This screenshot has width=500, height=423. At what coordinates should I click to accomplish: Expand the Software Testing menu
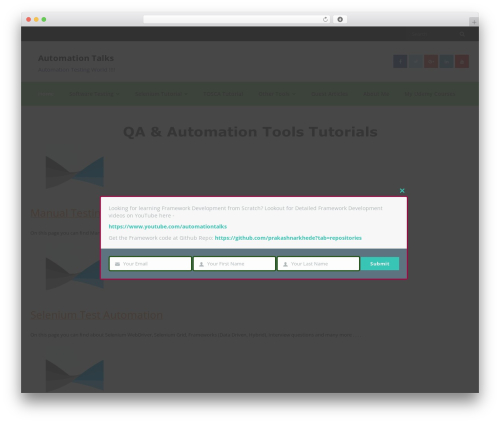(x=94, y=94)
